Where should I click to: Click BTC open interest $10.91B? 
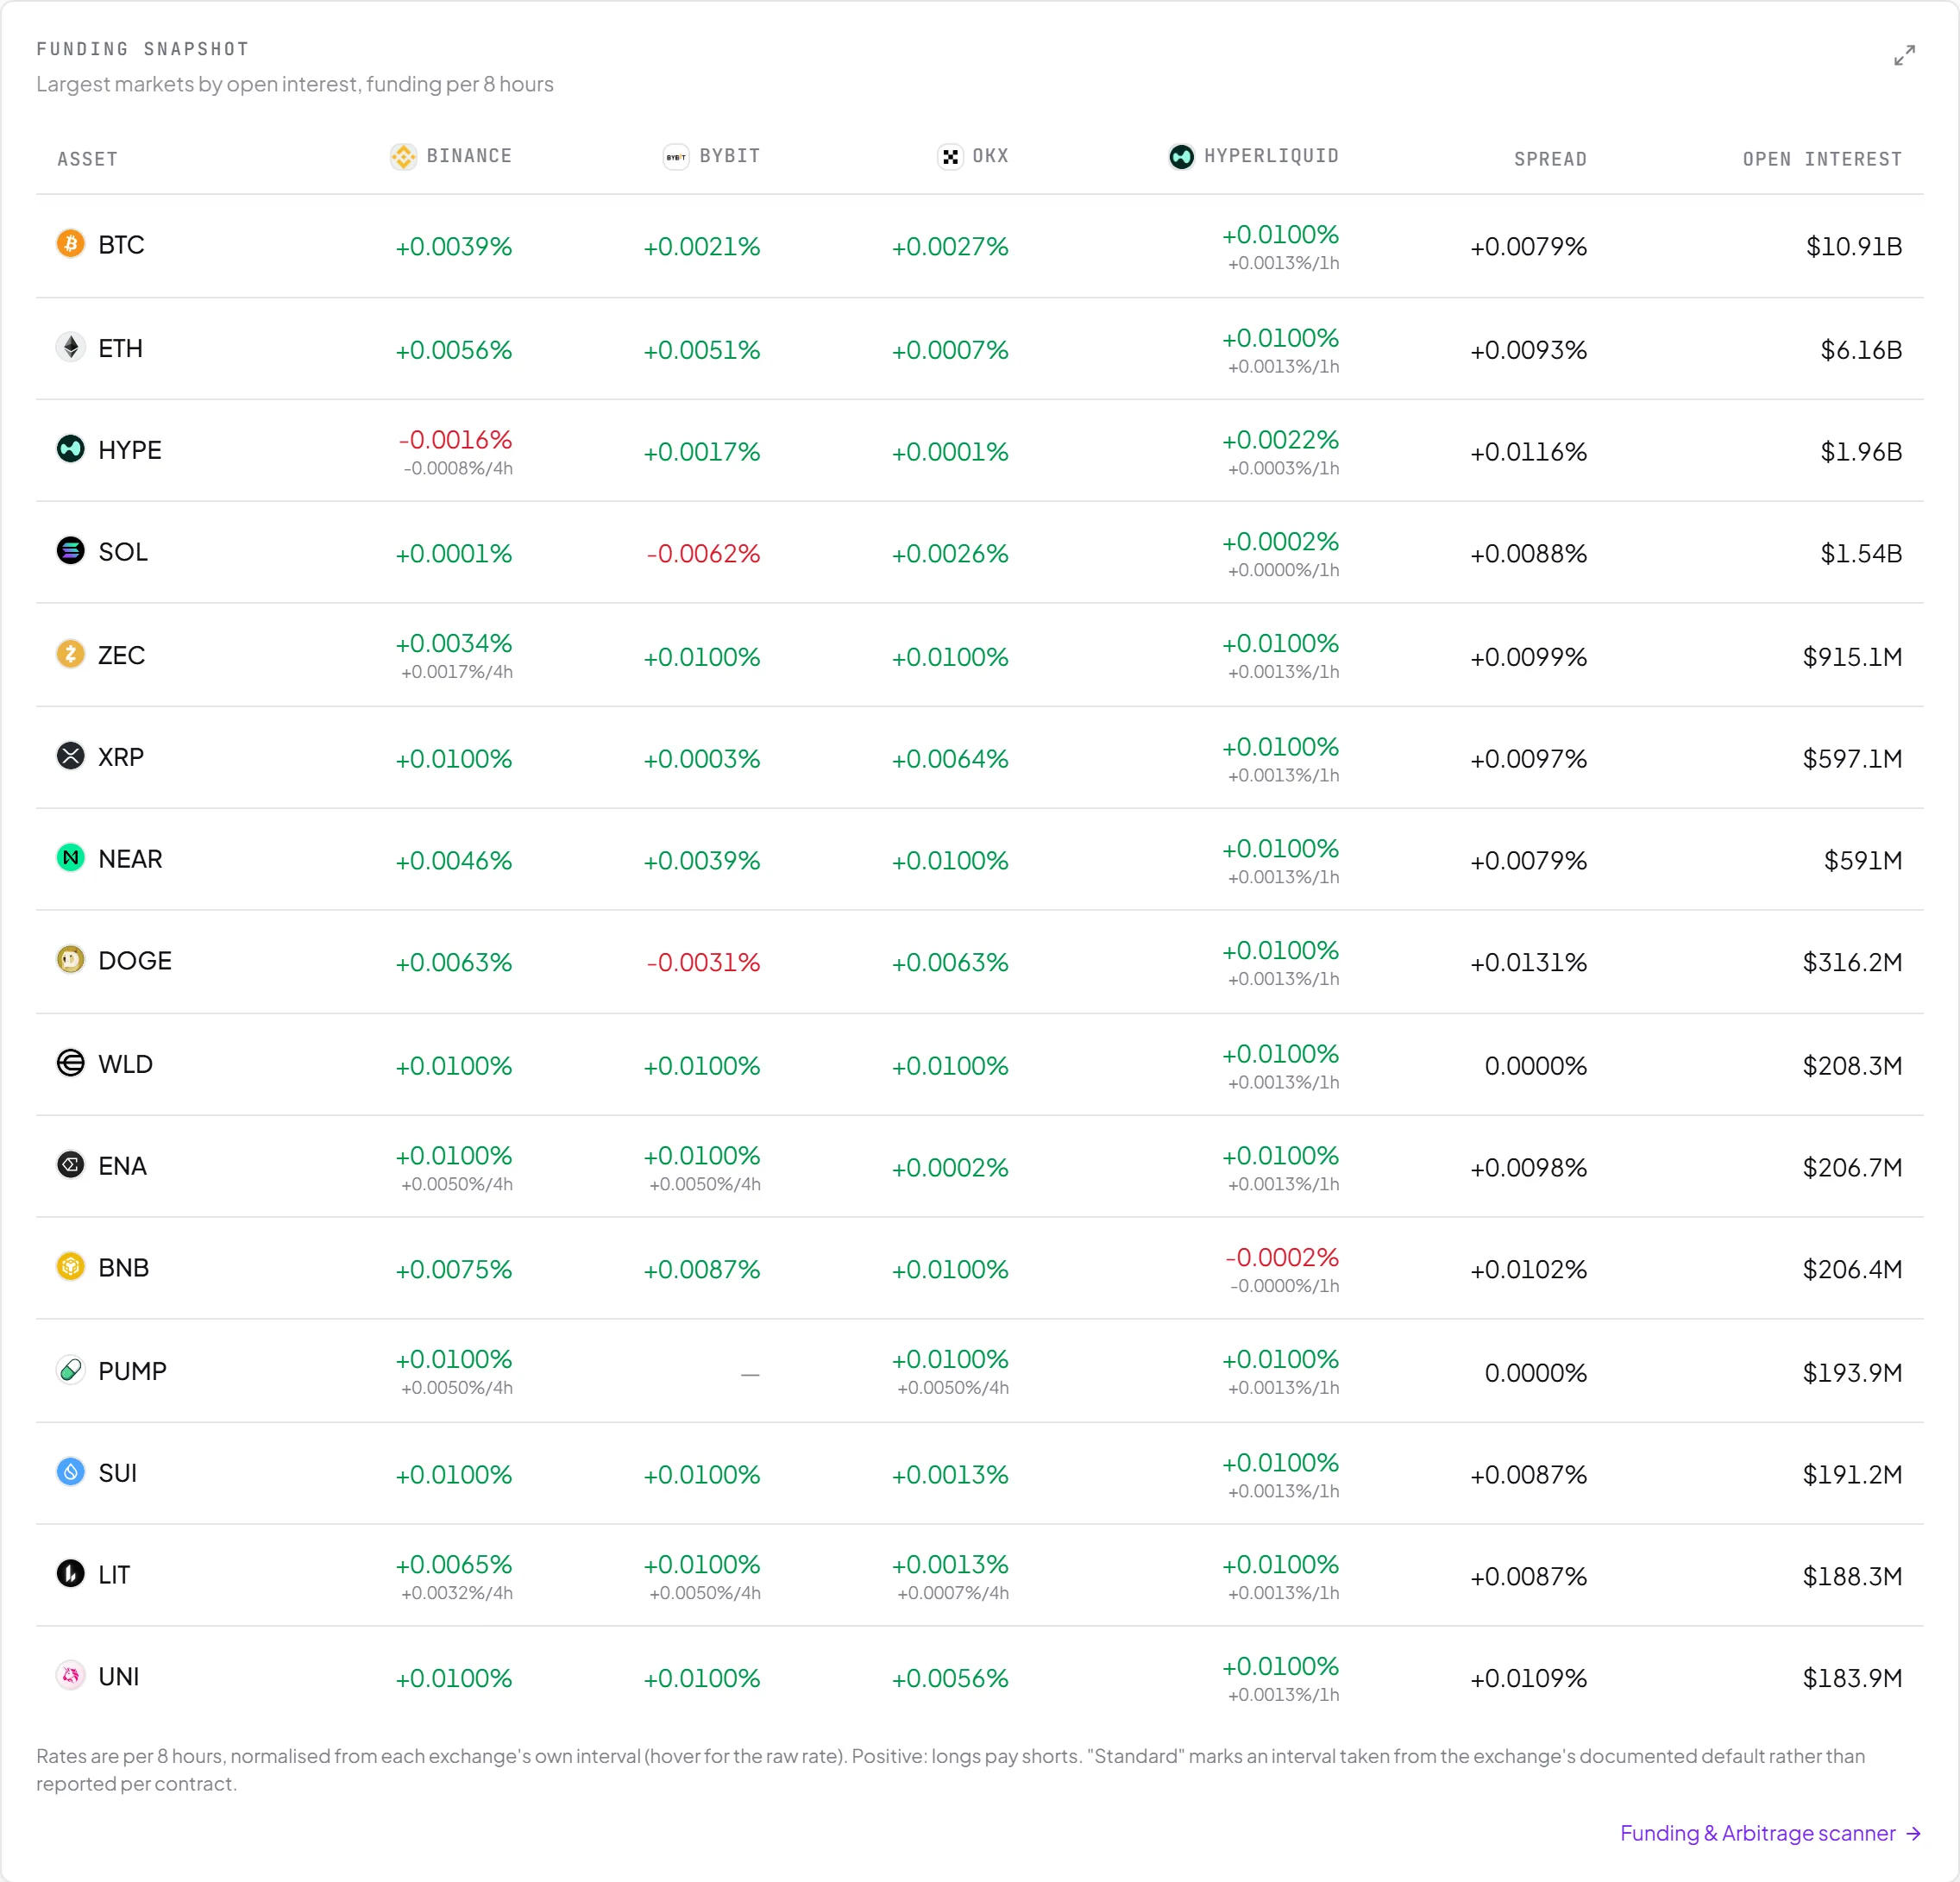point(1854,247)
